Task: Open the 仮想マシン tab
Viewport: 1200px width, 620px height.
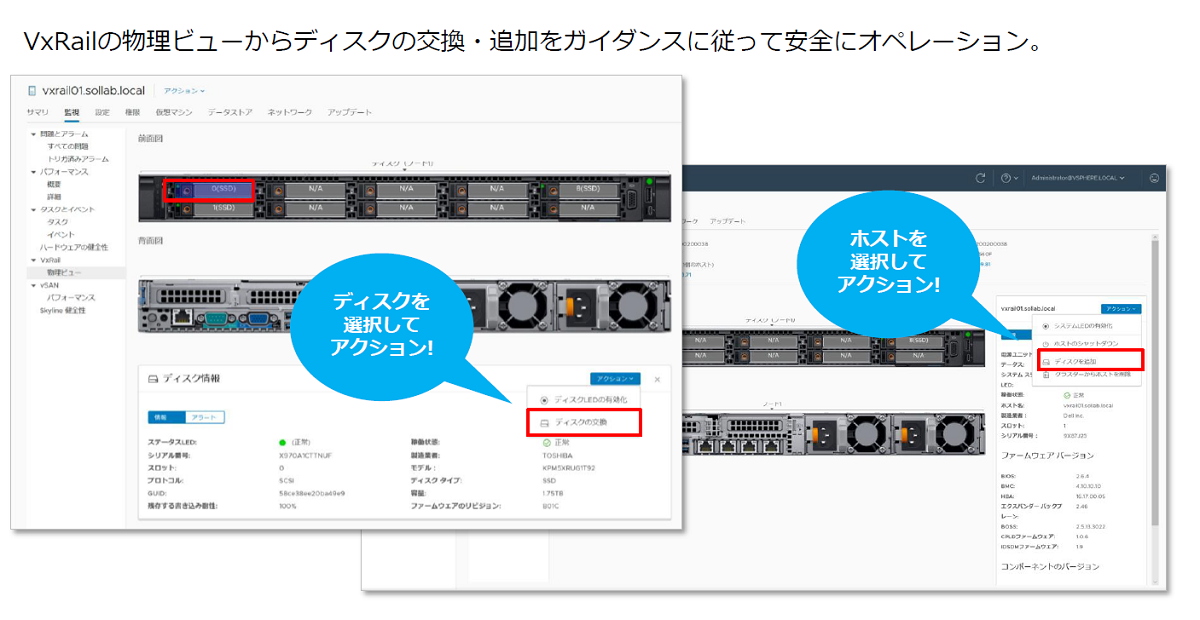Action: (x=174, y=112)
